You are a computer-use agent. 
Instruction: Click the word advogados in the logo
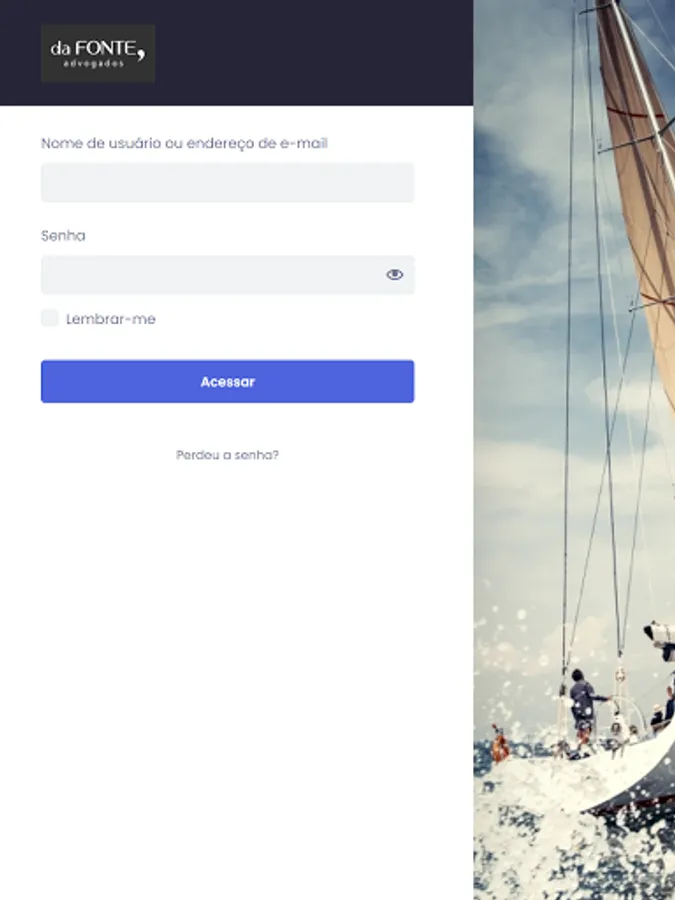pyautogui.click(x=94, y=64)
